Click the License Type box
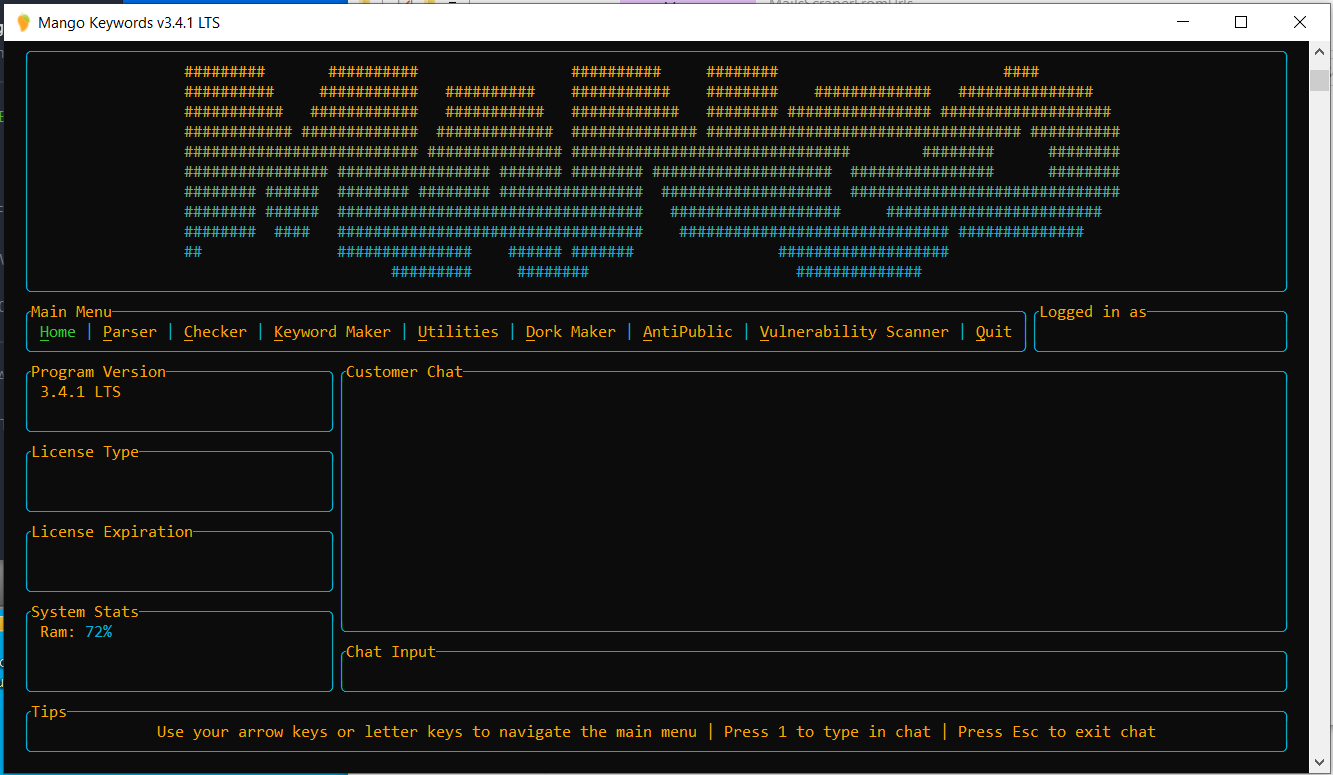Image resolution: width=1333 pixels, height=775 pixels. (x=179, y=482)
